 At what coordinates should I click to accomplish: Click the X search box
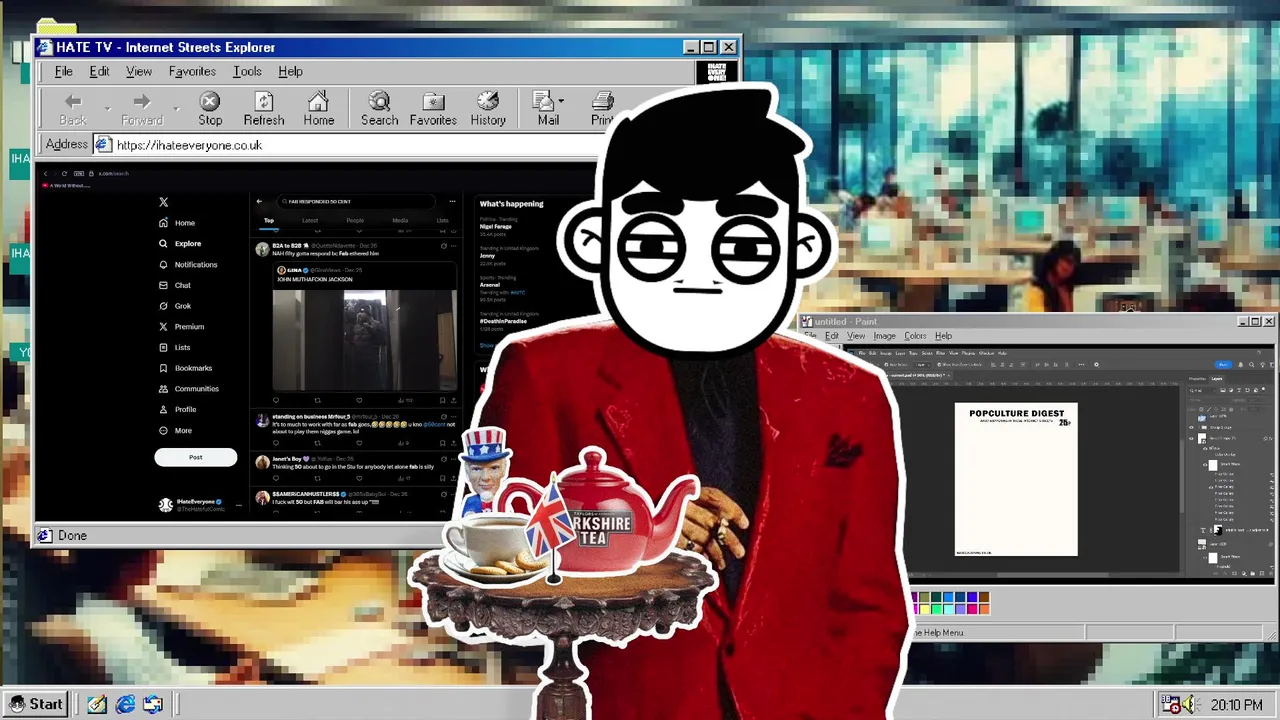(x=358, y=202)
